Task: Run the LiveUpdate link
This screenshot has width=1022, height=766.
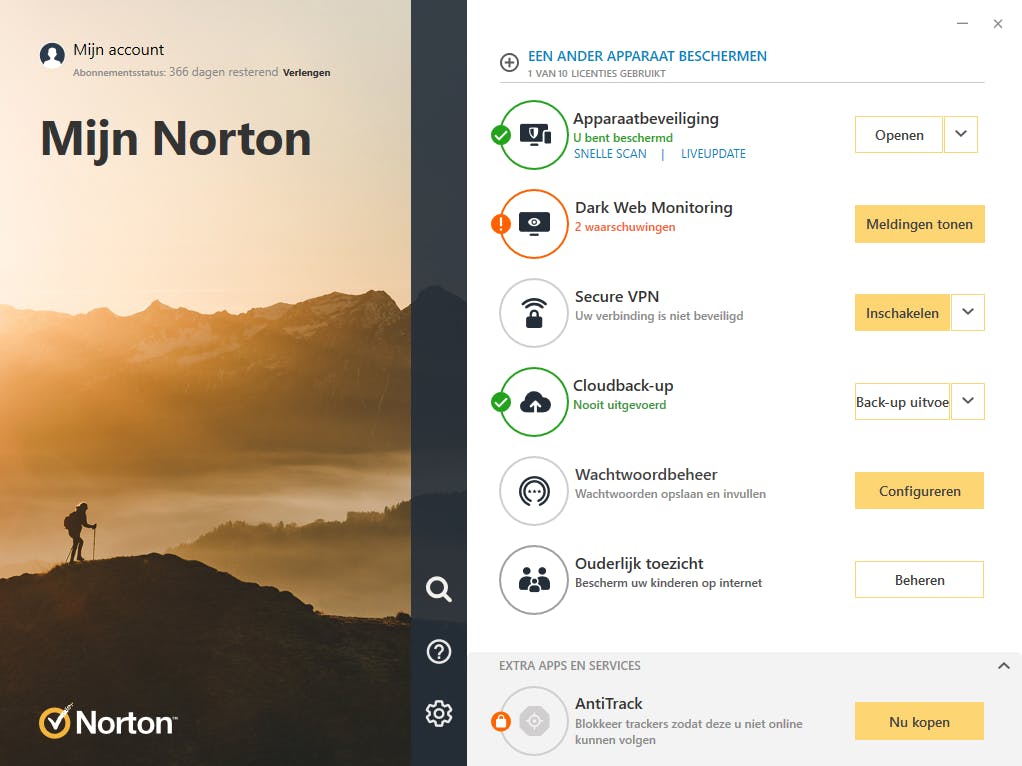Action: pos(713,154)
